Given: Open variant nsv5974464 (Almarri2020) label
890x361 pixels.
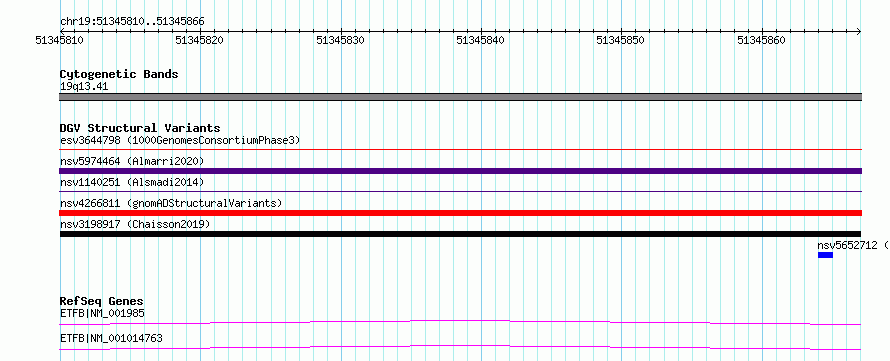Looking at the screenshot, I should [132, 161].
